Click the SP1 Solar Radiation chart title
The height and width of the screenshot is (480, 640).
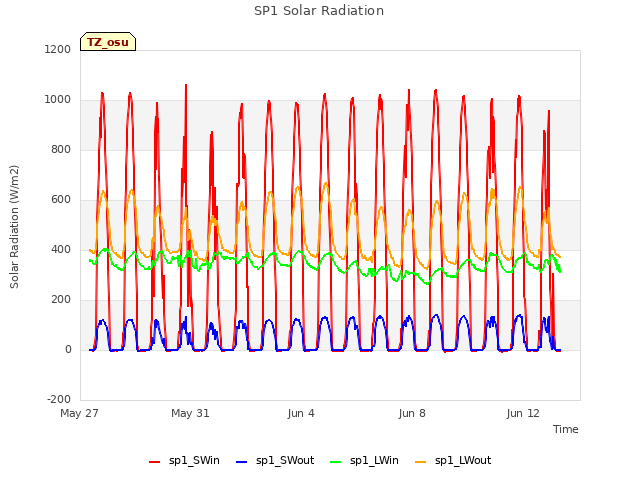pyautogui.click(x=319, y=11)
